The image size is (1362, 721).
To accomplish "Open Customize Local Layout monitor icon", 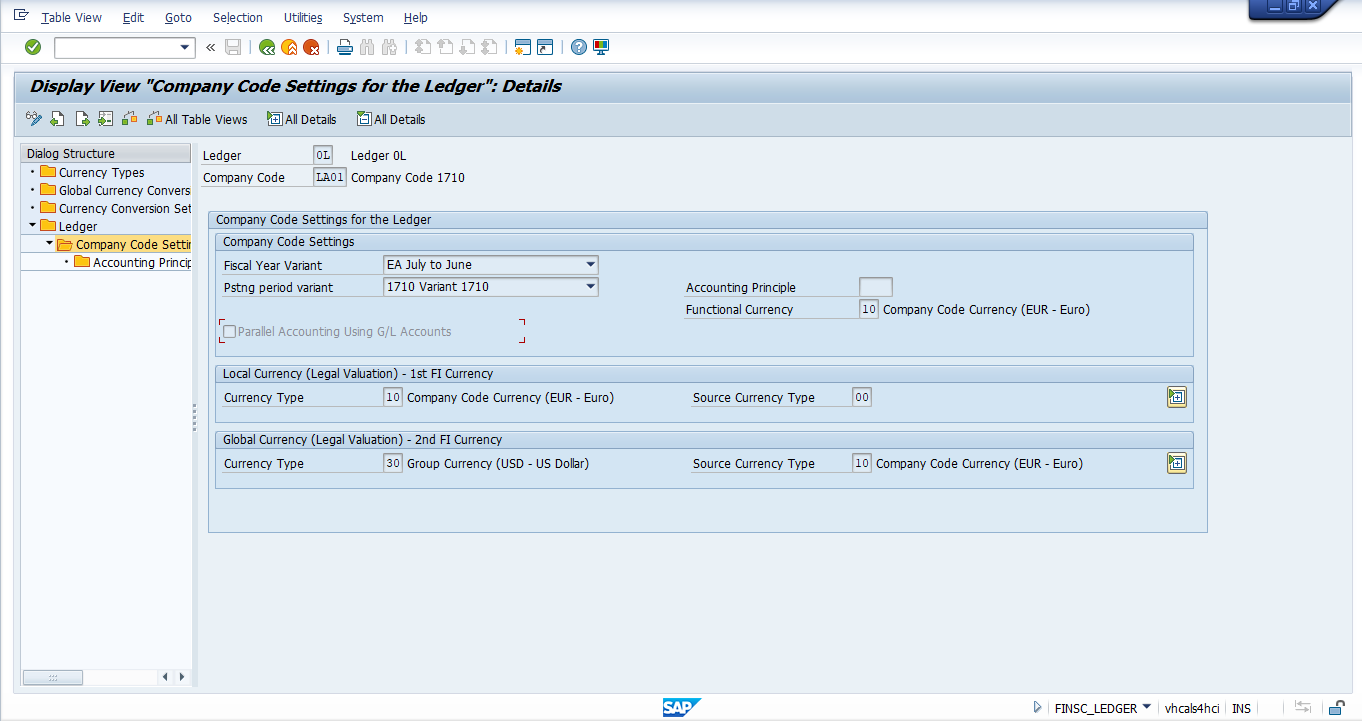I will coord(601,47).
